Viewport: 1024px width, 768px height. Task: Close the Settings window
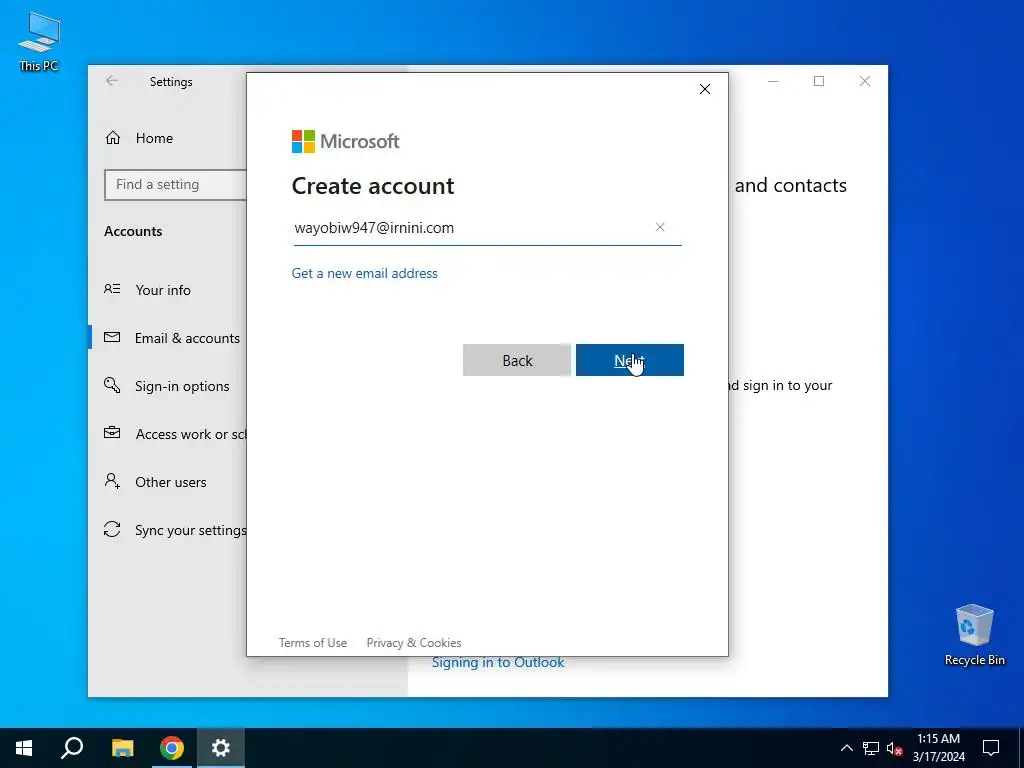(865, 81)
